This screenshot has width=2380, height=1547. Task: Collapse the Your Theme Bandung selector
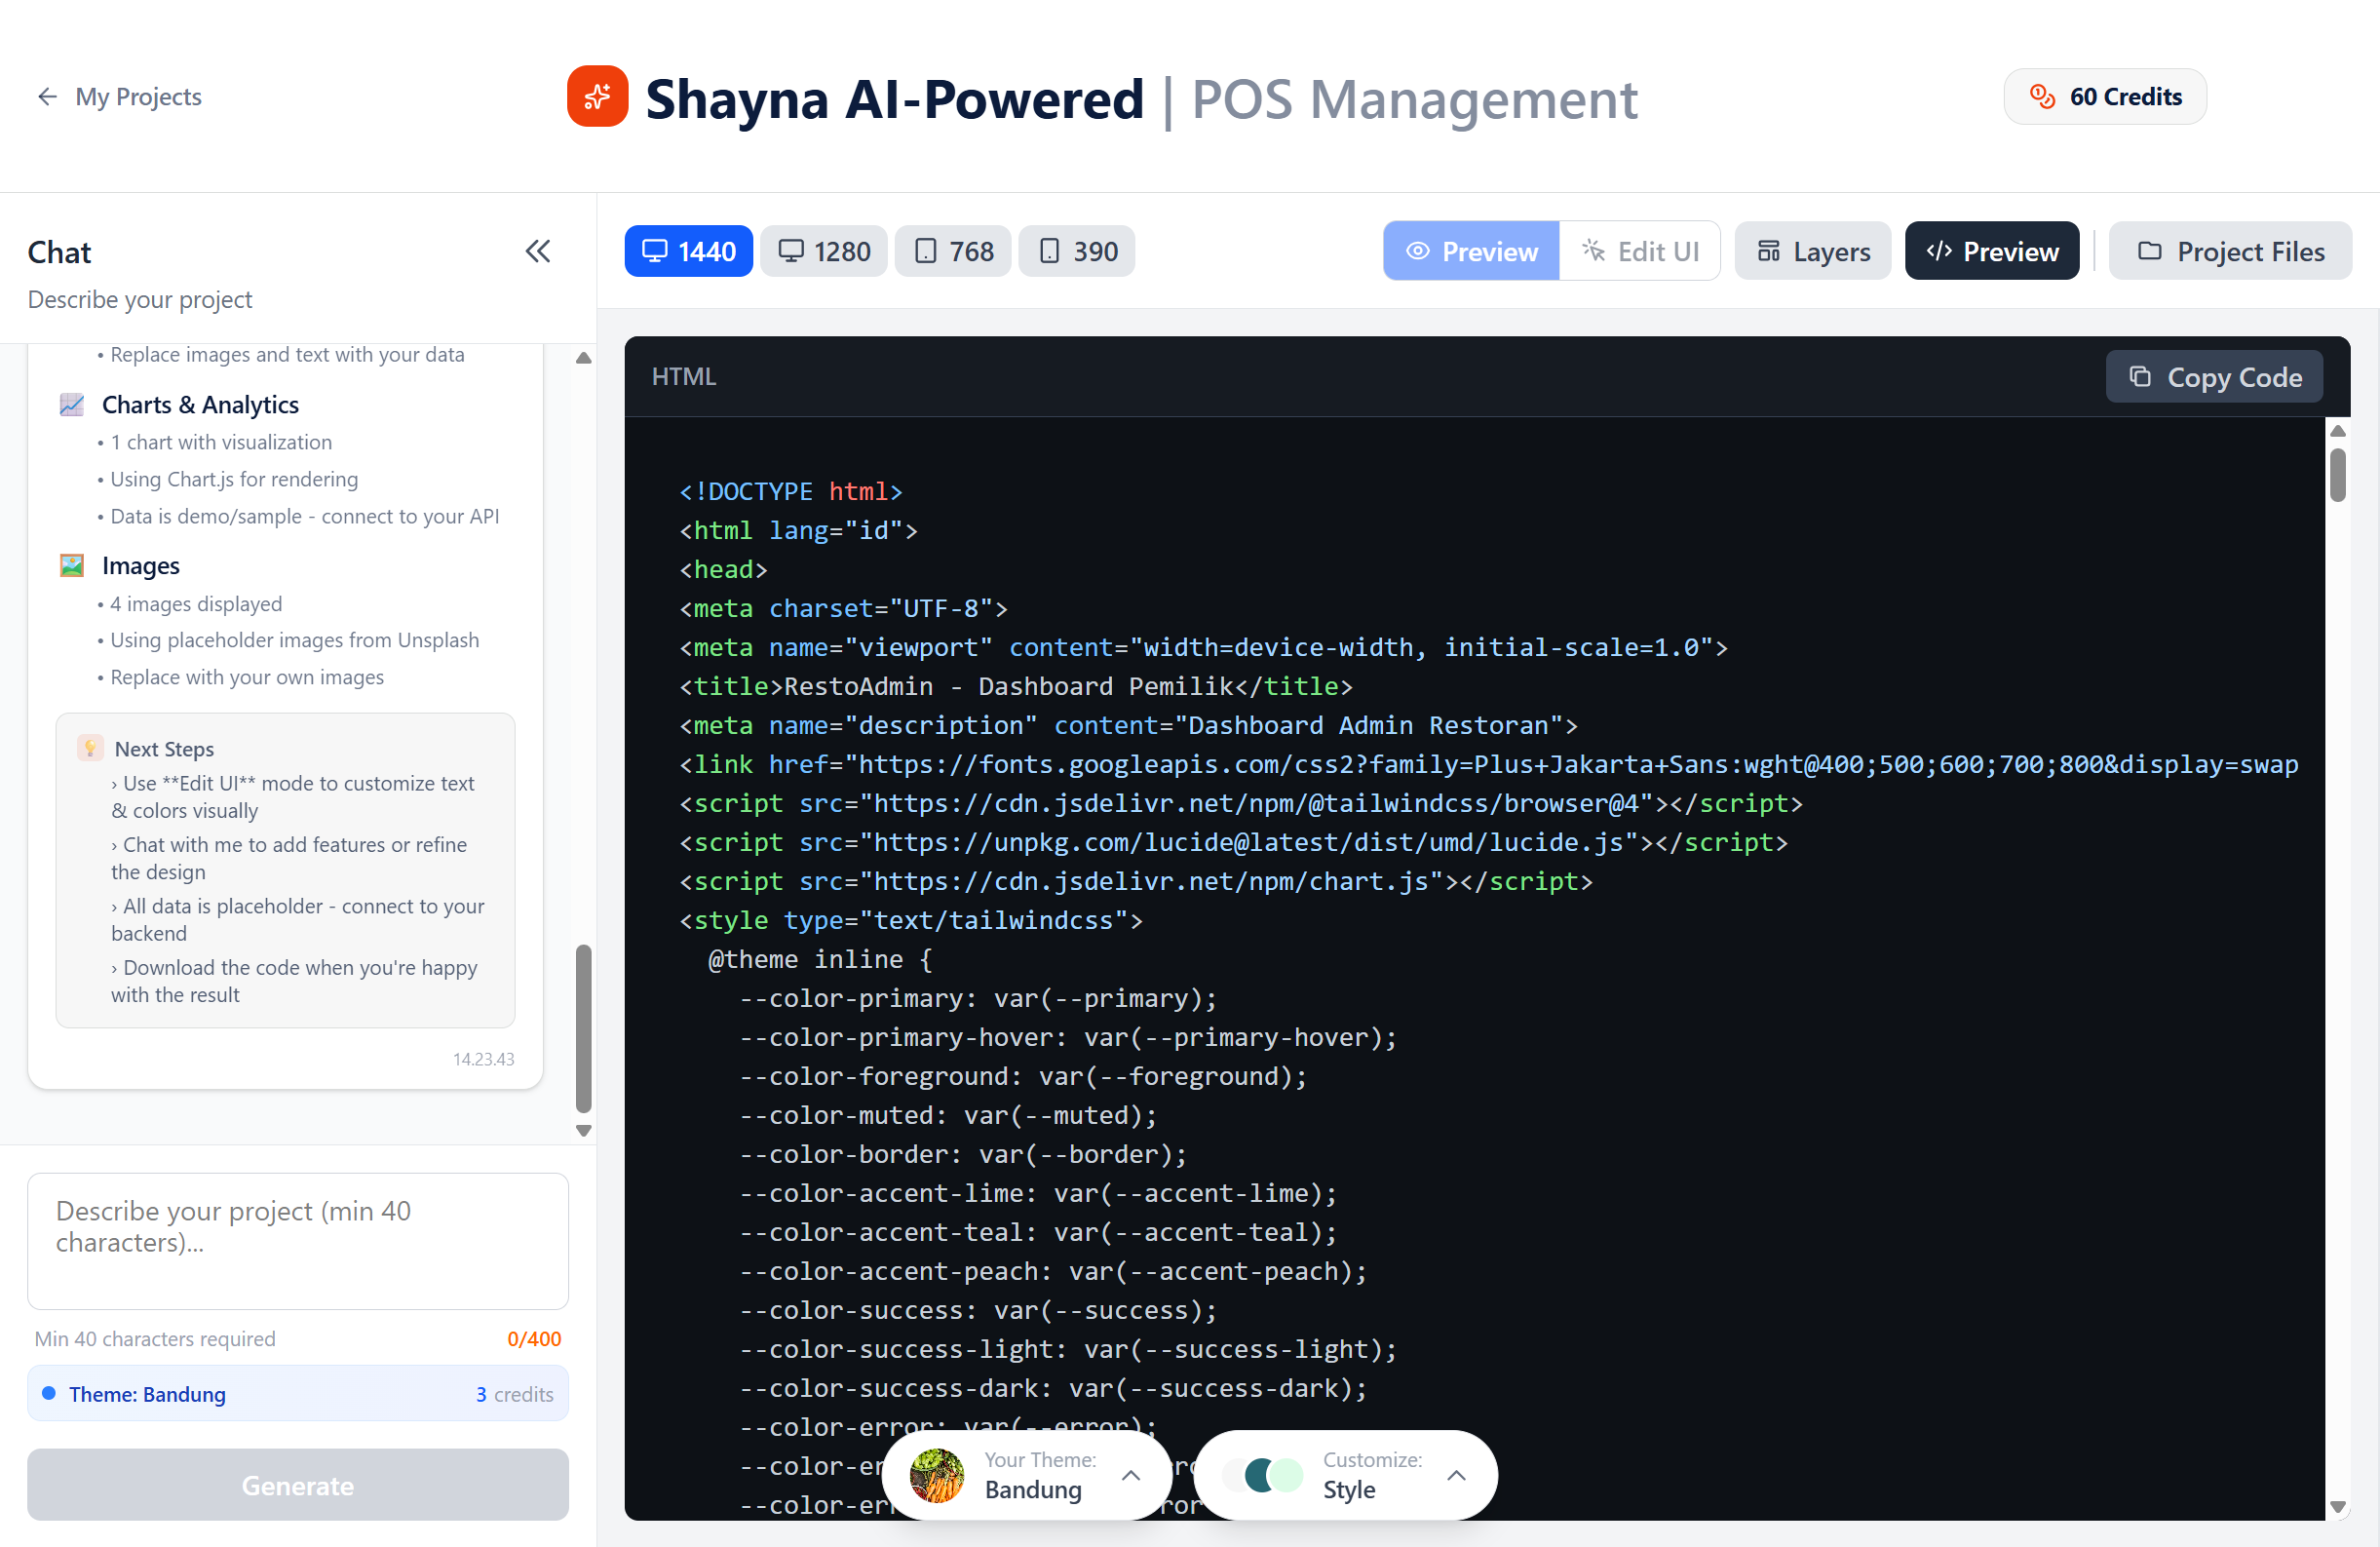click(x=1131, y=1475)
